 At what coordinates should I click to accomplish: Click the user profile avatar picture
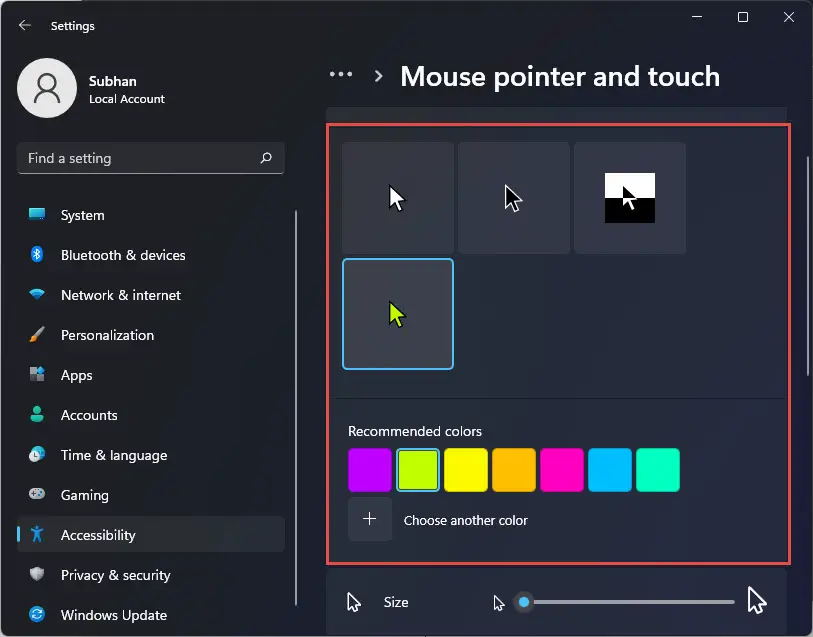(x=47, y=88)
